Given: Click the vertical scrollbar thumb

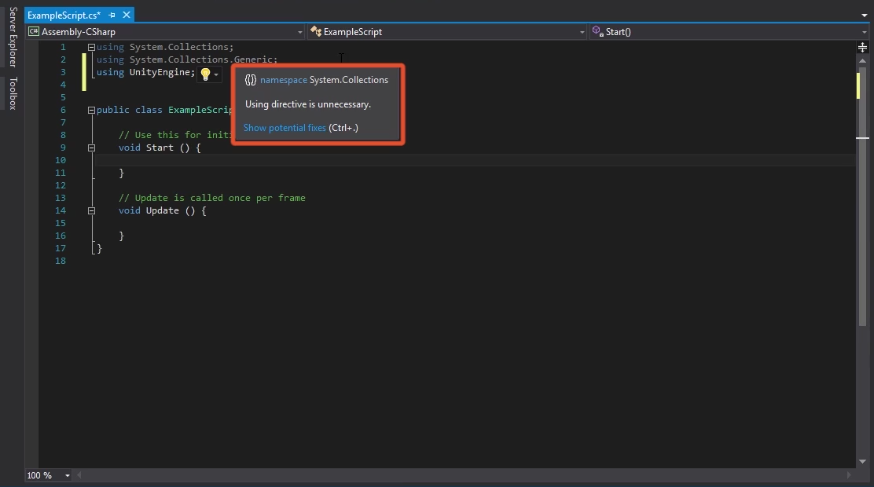Looking at the screenshot, I should coord(862,197).
